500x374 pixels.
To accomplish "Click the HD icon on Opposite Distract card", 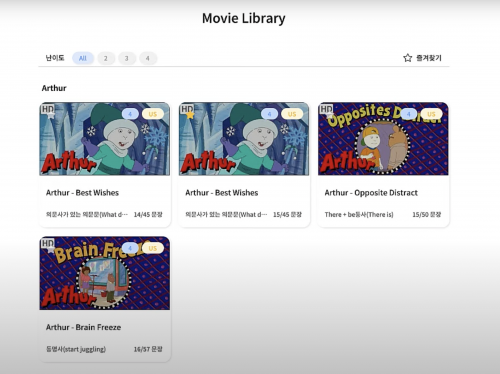I will [326, 109].
